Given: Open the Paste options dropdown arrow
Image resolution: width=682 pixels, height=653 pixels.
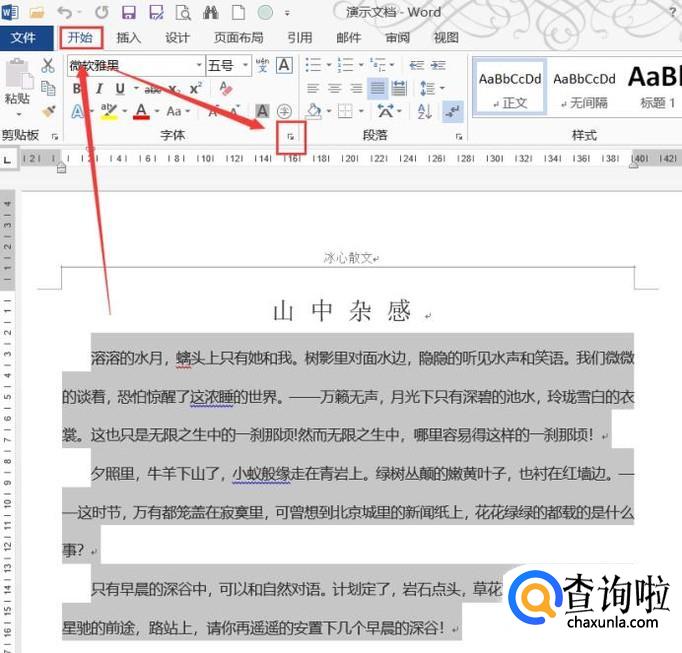Looking at the screenshot, I should [19, 114].
